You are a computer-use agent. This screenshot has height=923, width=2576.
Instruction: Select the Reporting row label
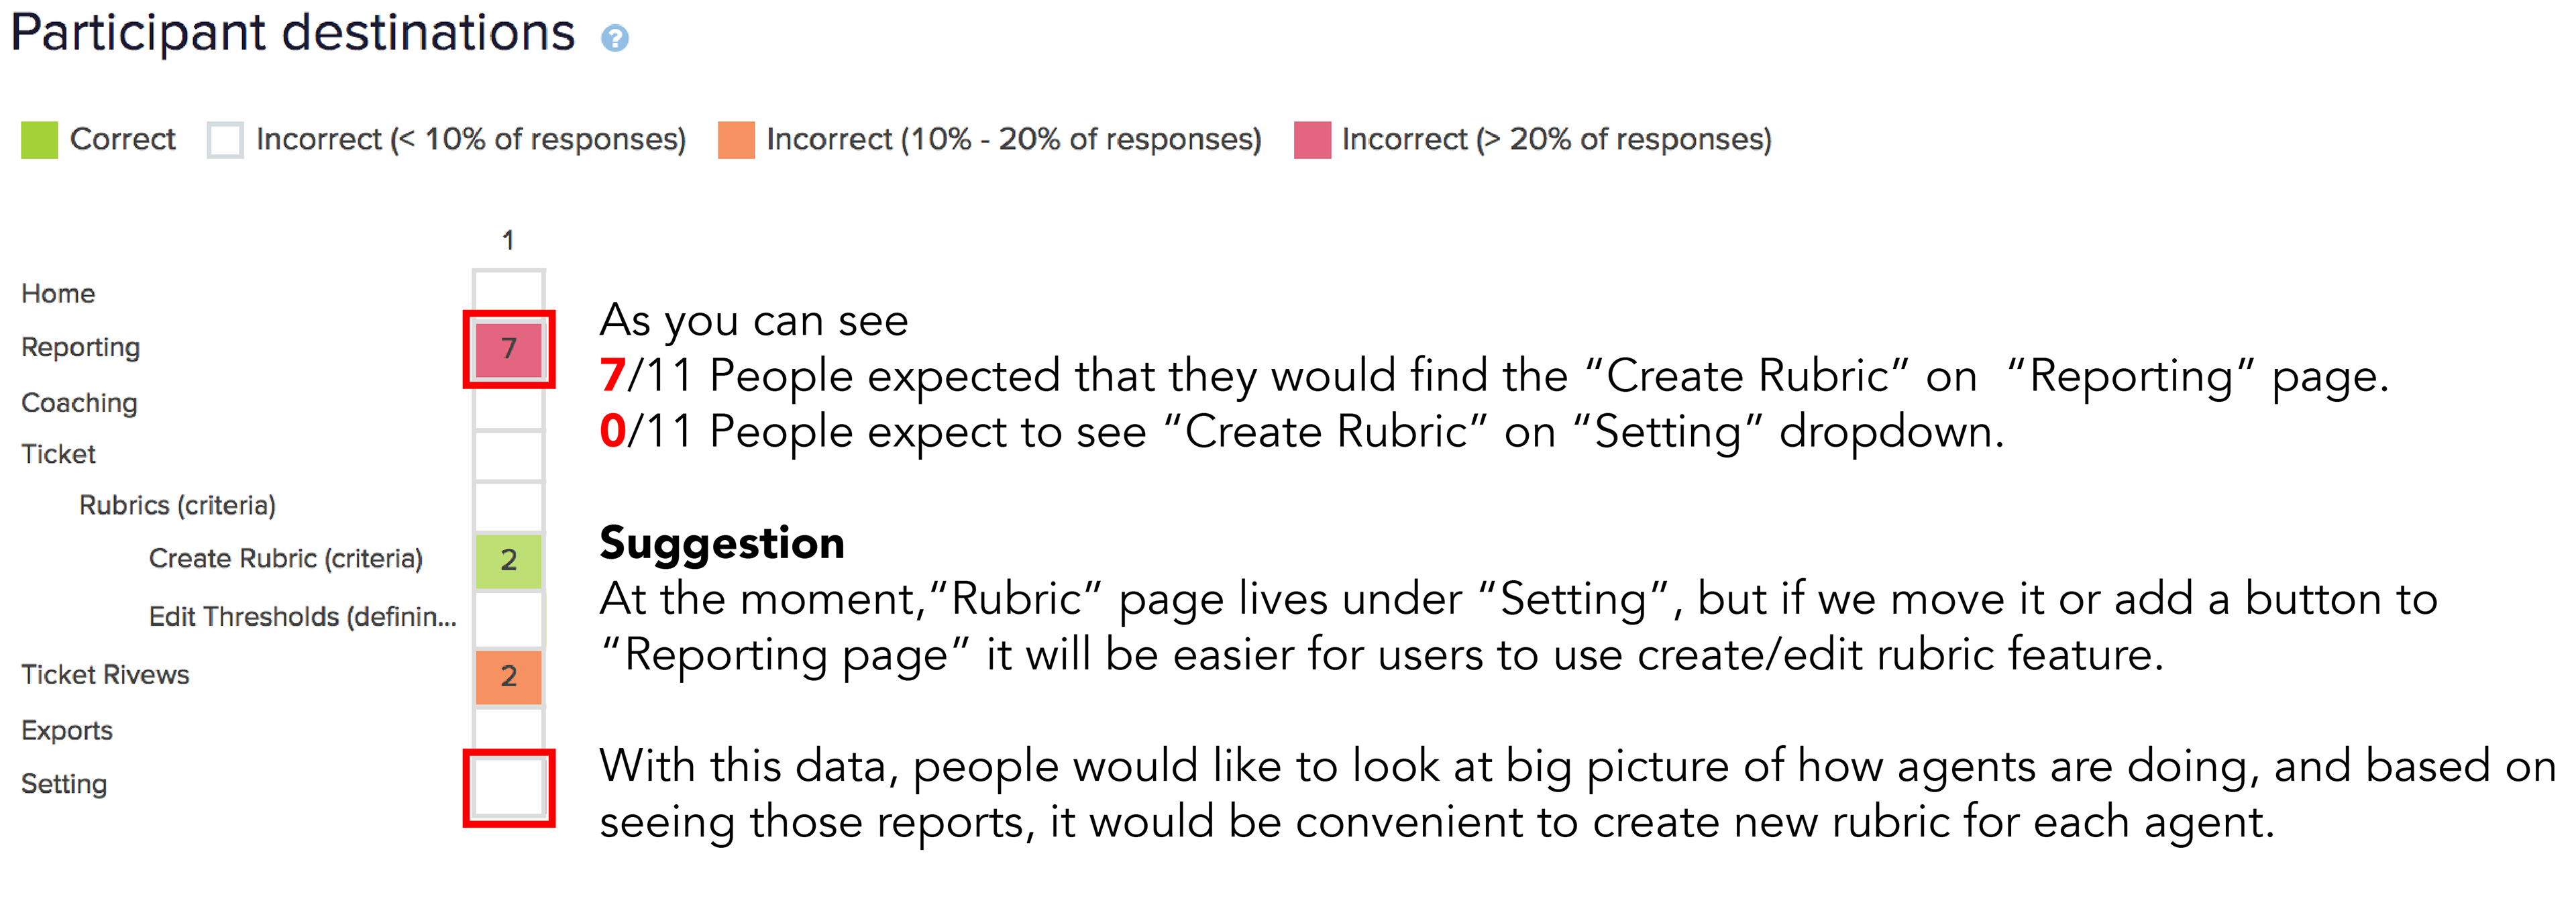point(80,348)
